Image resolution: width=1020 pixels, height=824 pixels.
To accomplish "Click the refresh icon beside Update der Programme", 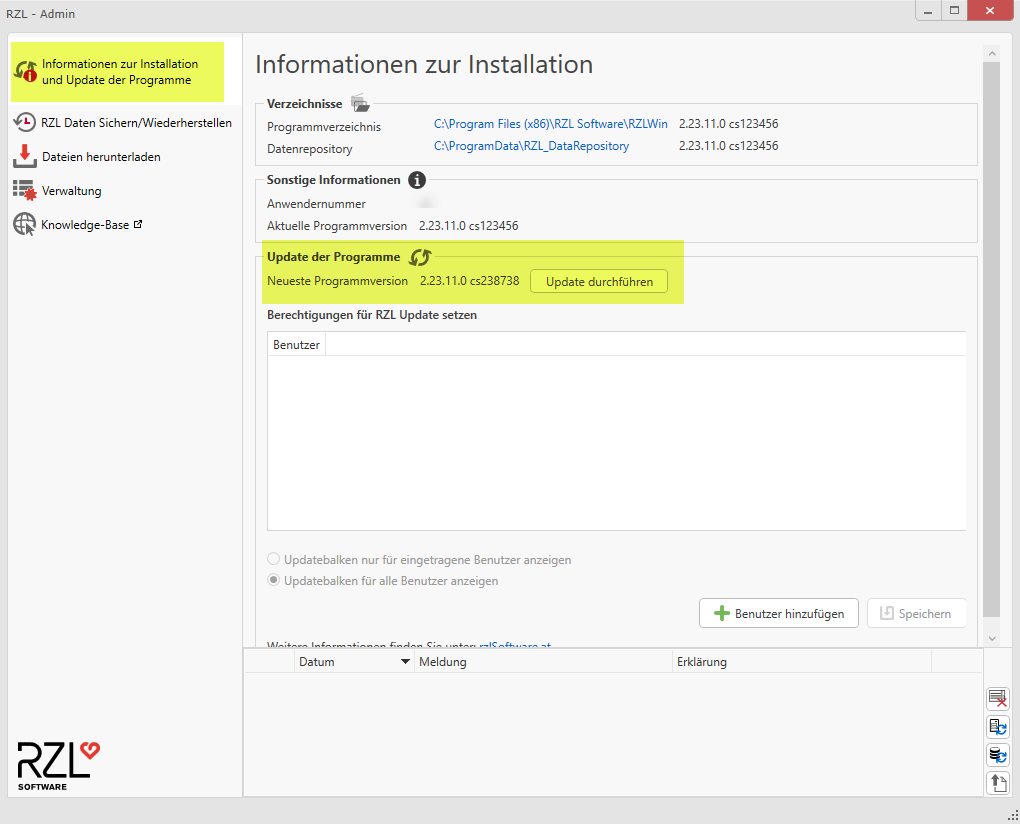I will pos(420,257).
